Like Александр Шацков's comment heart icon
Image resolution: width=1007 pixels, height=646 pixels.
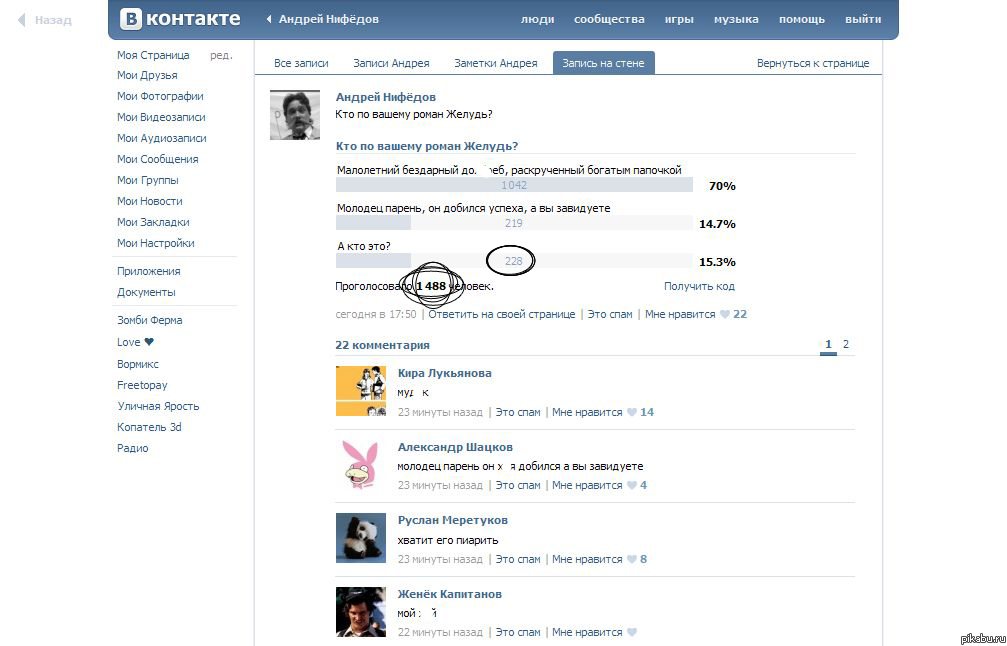[x=631, y=485]
